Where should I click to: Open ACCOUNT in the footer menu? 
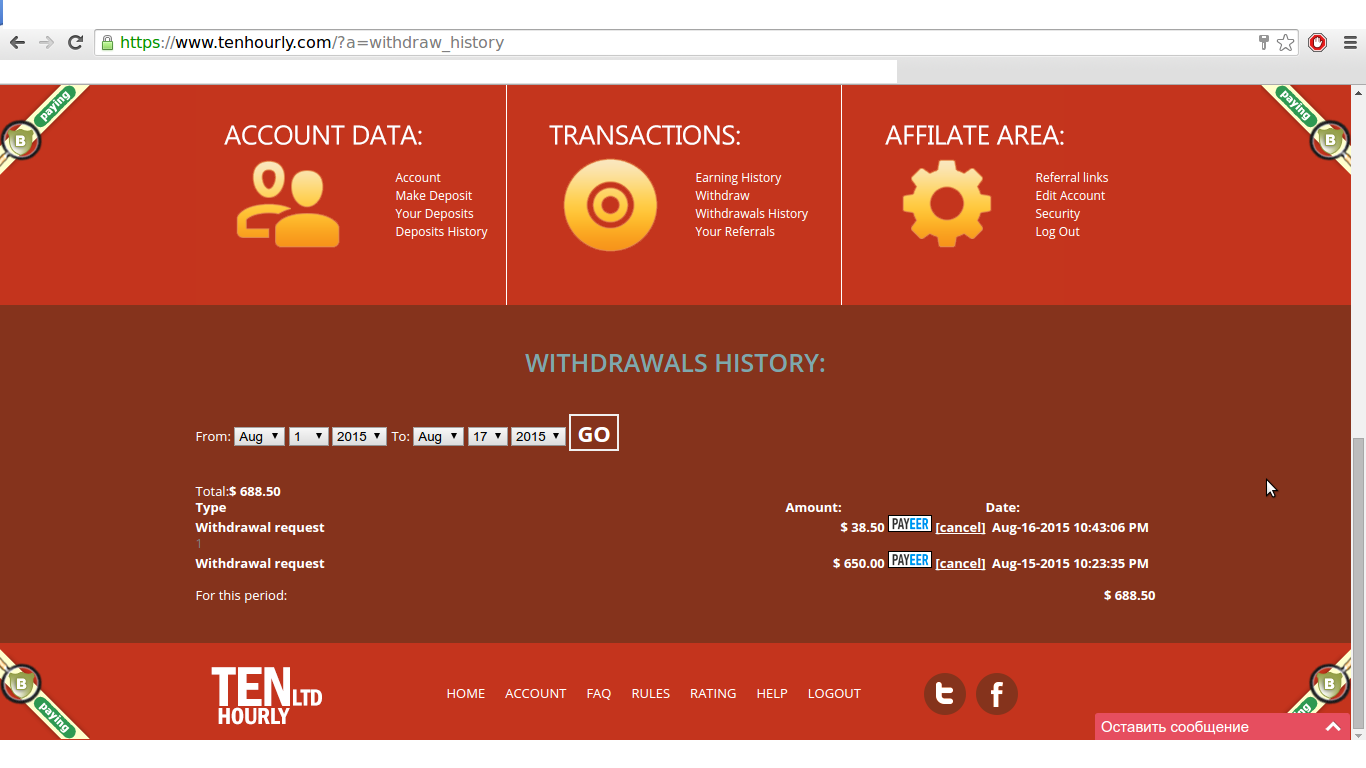coord(535,694)
